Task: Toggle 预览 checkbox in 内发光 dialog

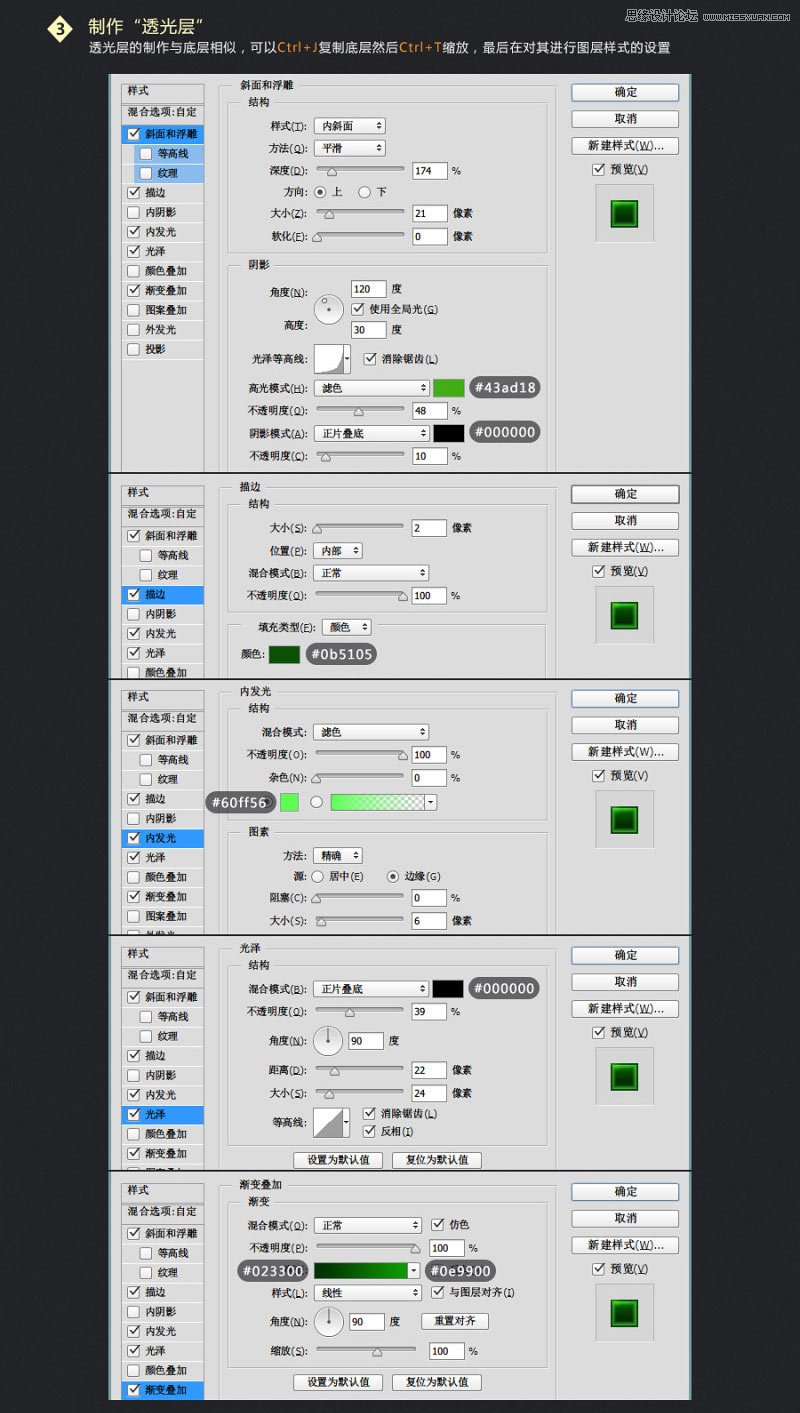Action: [x=598, y=775]
